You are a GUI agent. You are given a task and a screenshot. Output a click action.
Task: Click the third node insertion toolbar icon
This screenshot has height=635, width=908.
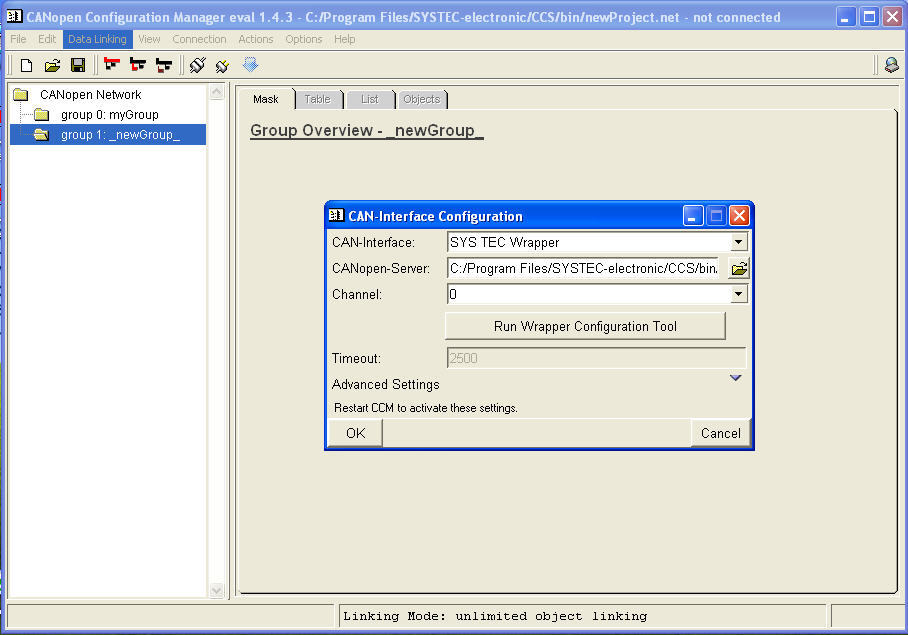(x=163, y=64)
